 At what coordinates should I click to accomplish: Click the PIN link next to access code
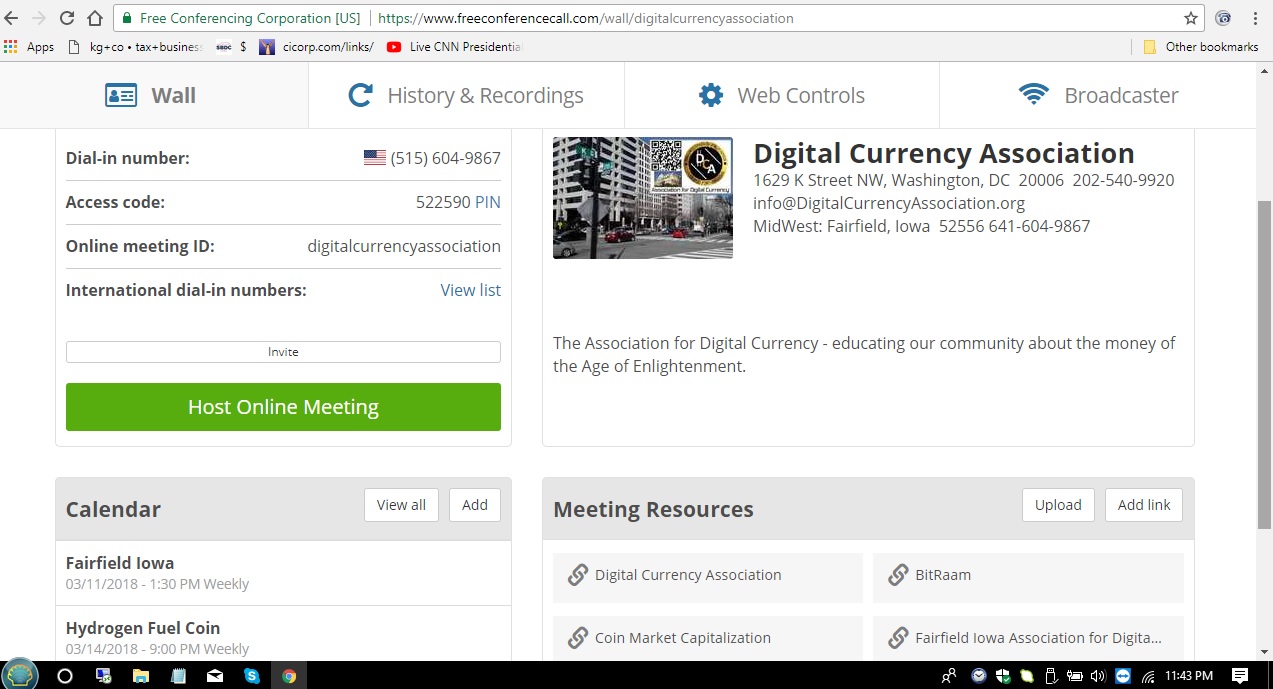[x=488, y=202]
